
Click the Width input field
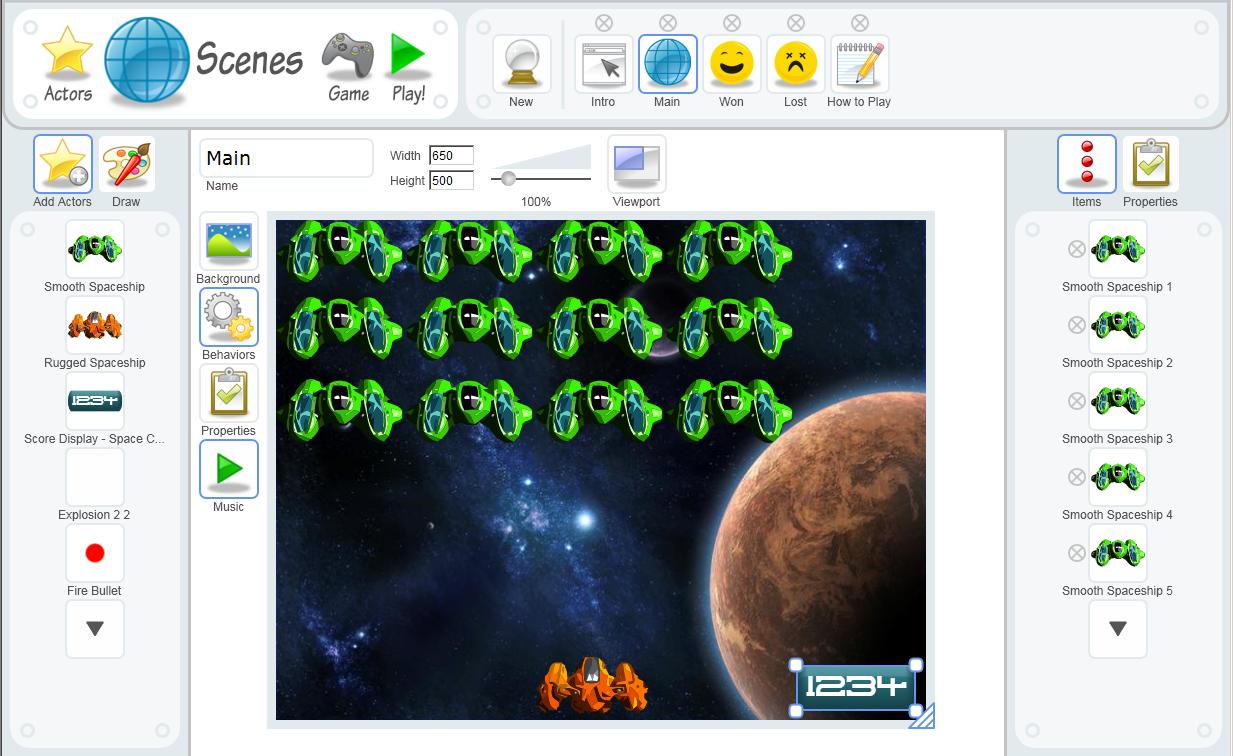click(x=451, y=155)
